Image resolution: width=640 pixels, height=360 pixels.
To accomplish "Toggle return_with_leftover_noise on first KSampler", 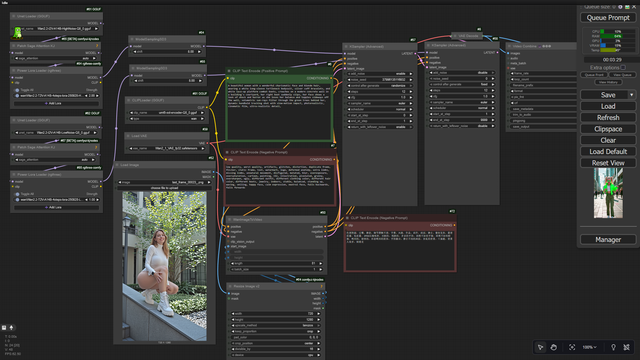I will tap(380, 127).
